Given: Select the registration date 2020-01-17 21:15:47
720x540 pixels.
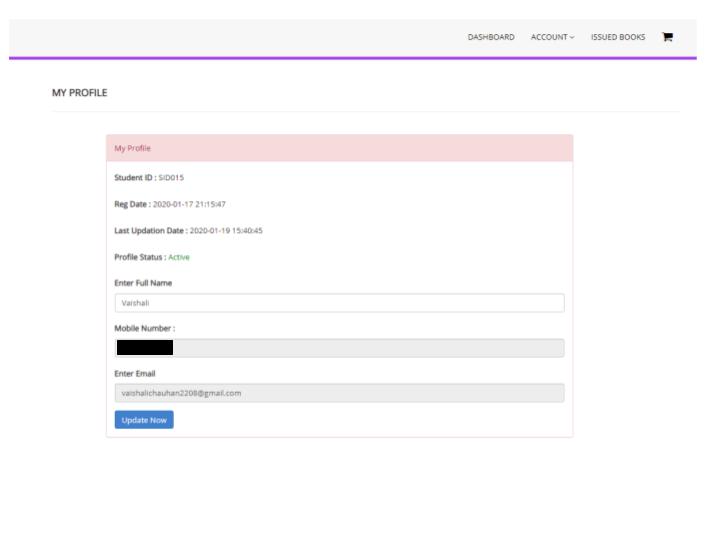Looking at the screenshot, I should [x=189, y=204].
